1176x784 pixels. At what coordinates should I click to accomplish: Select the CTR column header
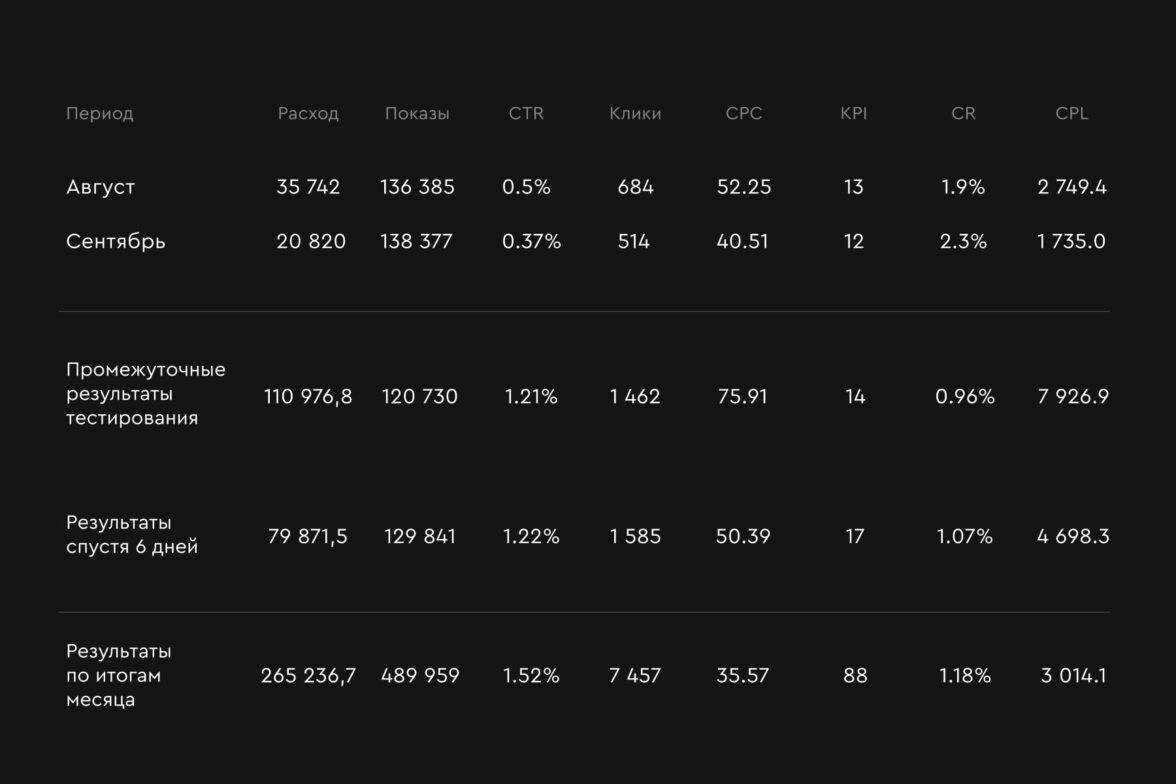526,114
